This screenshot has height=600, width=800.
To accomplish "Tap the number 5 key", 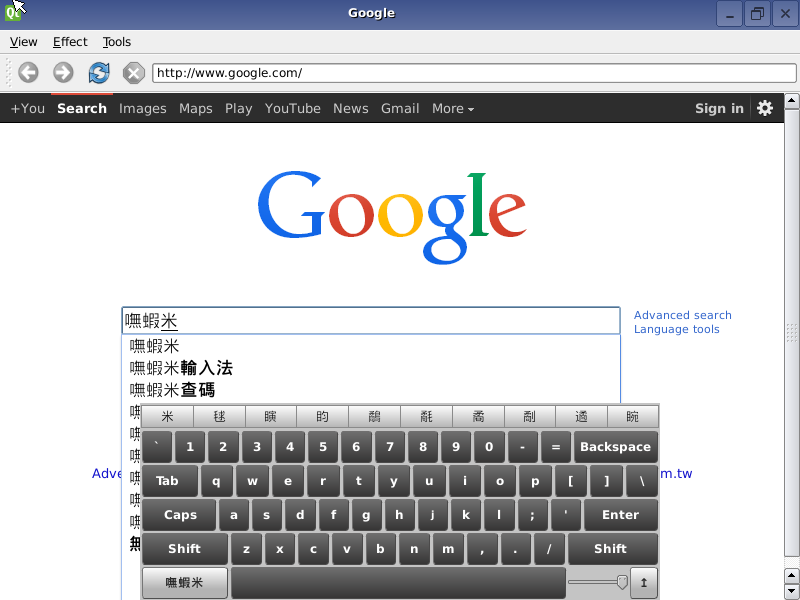I will pyautogui.click(x=323, y=447).
